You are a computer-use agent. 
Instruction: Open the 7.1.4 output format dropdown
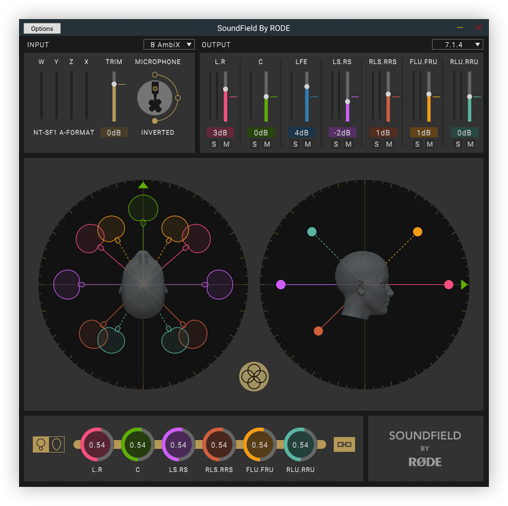457,45
